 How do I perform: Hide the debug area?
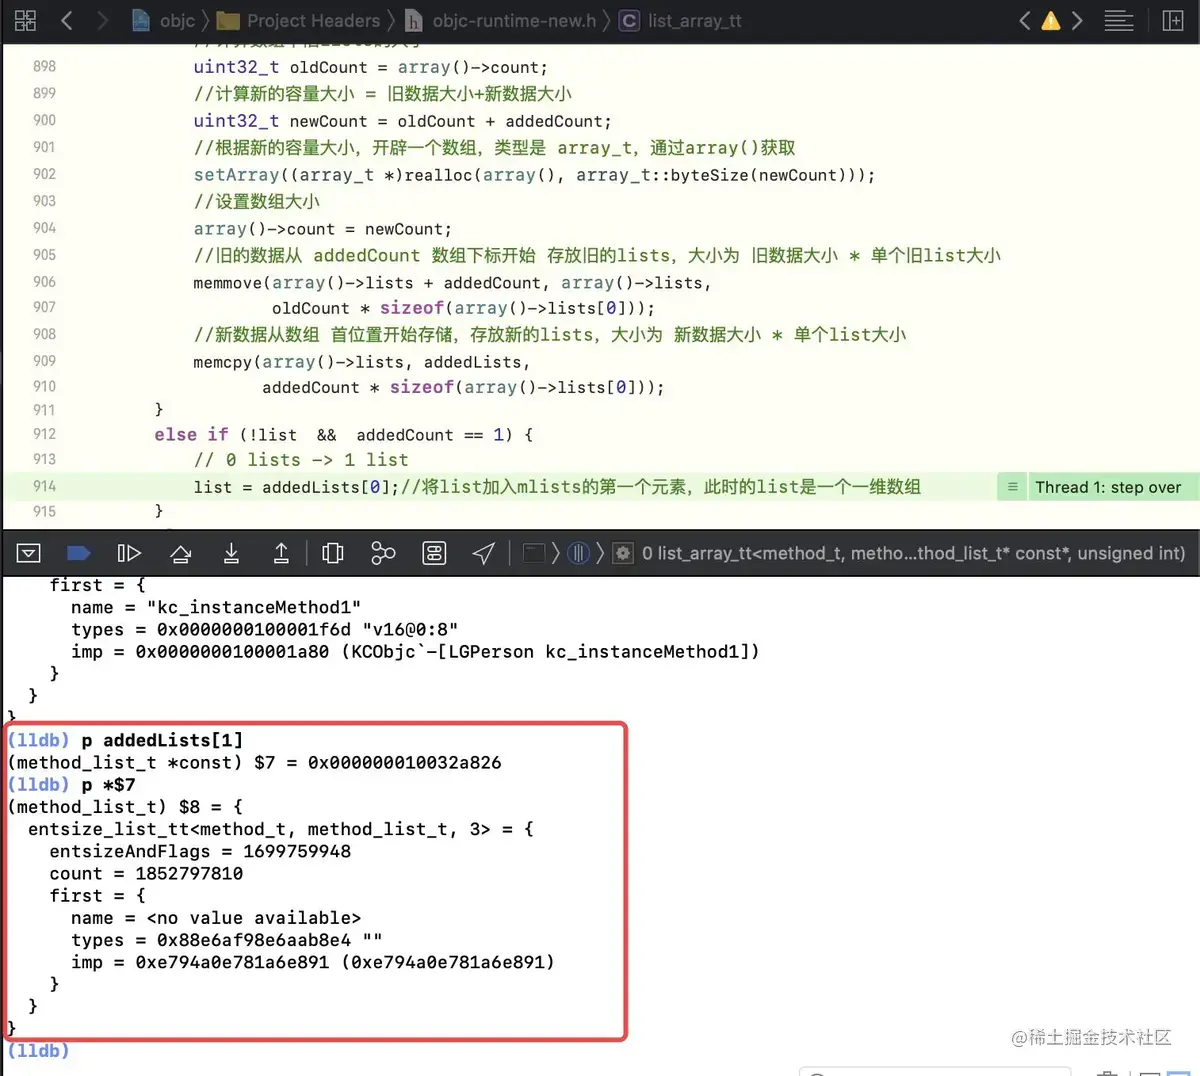(29, 553)
